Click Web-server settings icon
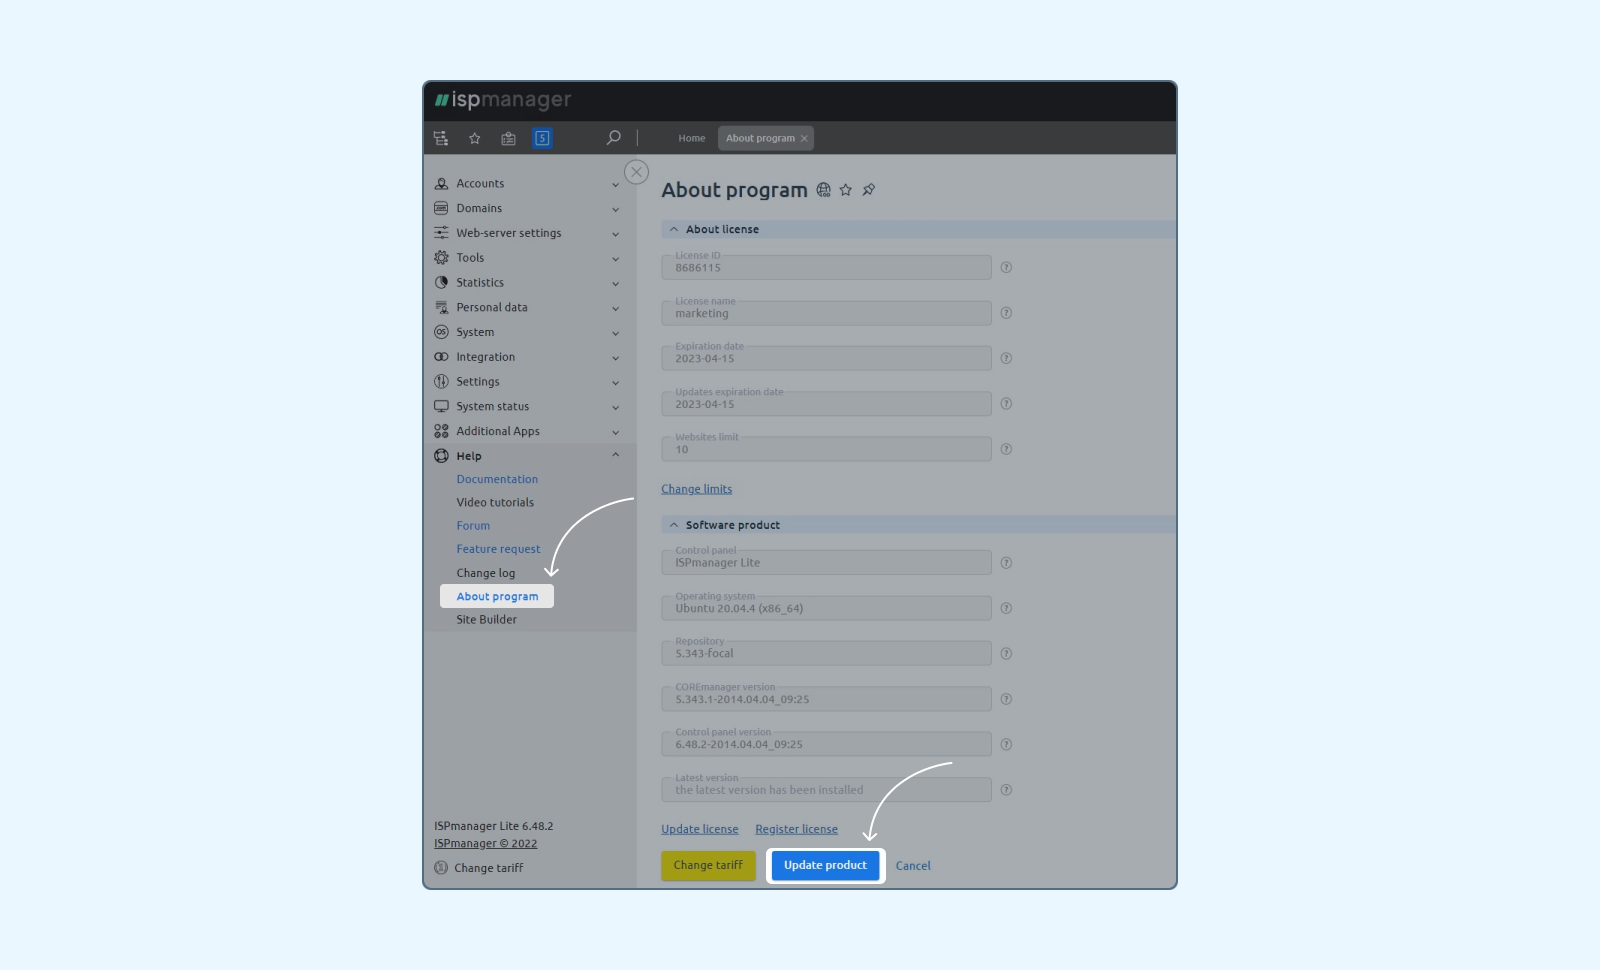The image size is (1600, 970). click(441, 233)
